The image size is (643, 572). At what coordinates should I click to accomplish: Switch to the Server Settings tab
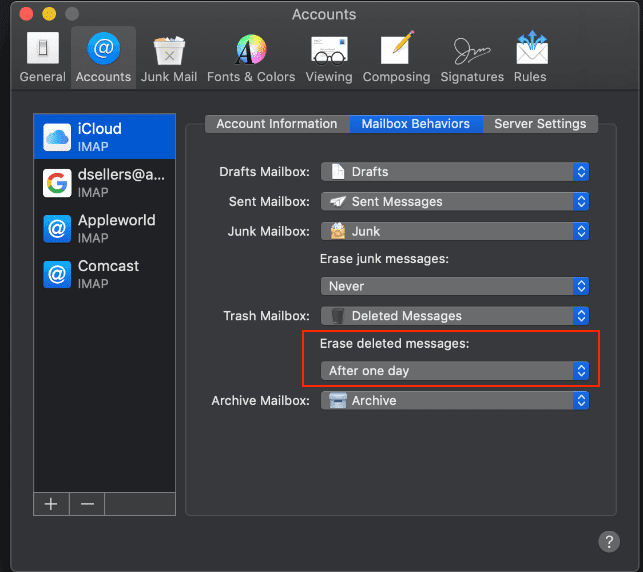click(x=540, y=124)
